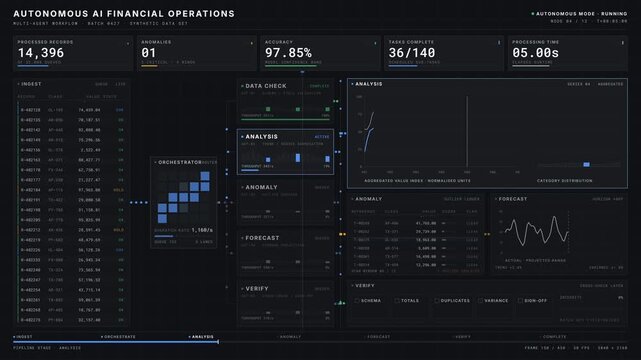
Task: Click the Complete status on Data Check card
Action: tap(320, 86)
